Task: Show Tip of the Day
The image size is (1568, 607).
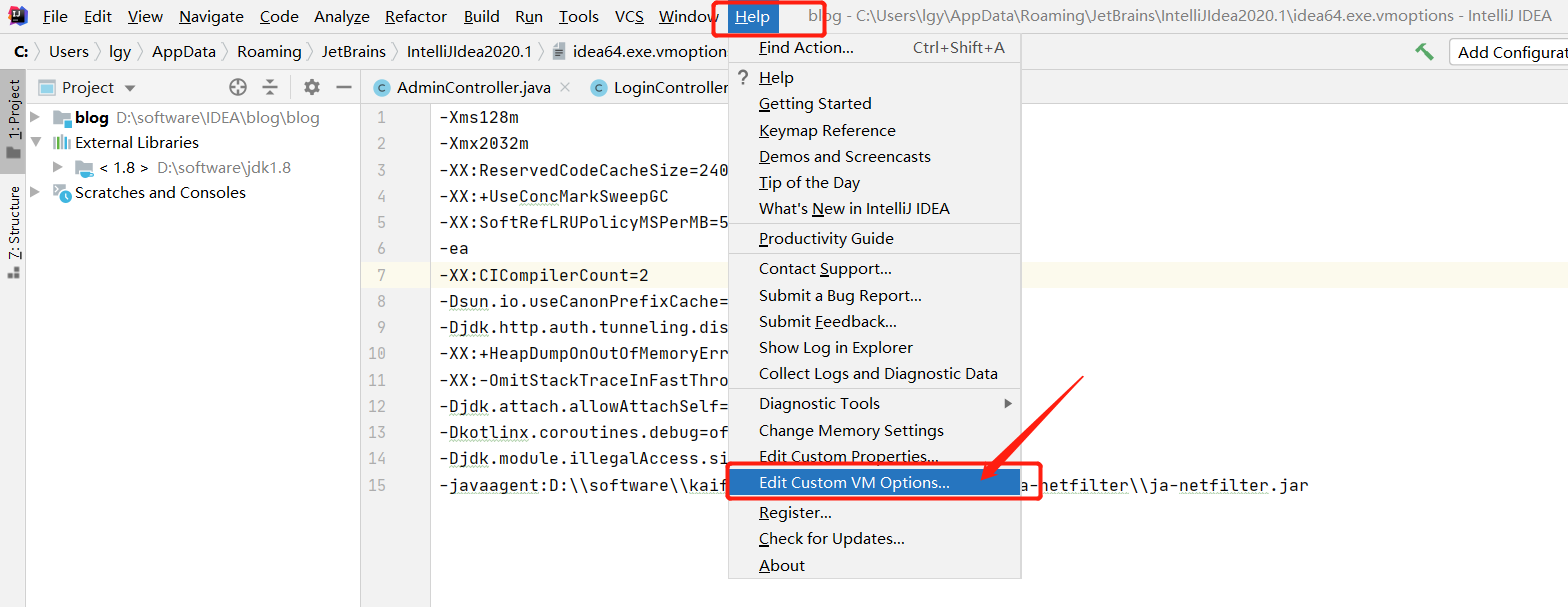Action: pos(874,183)
